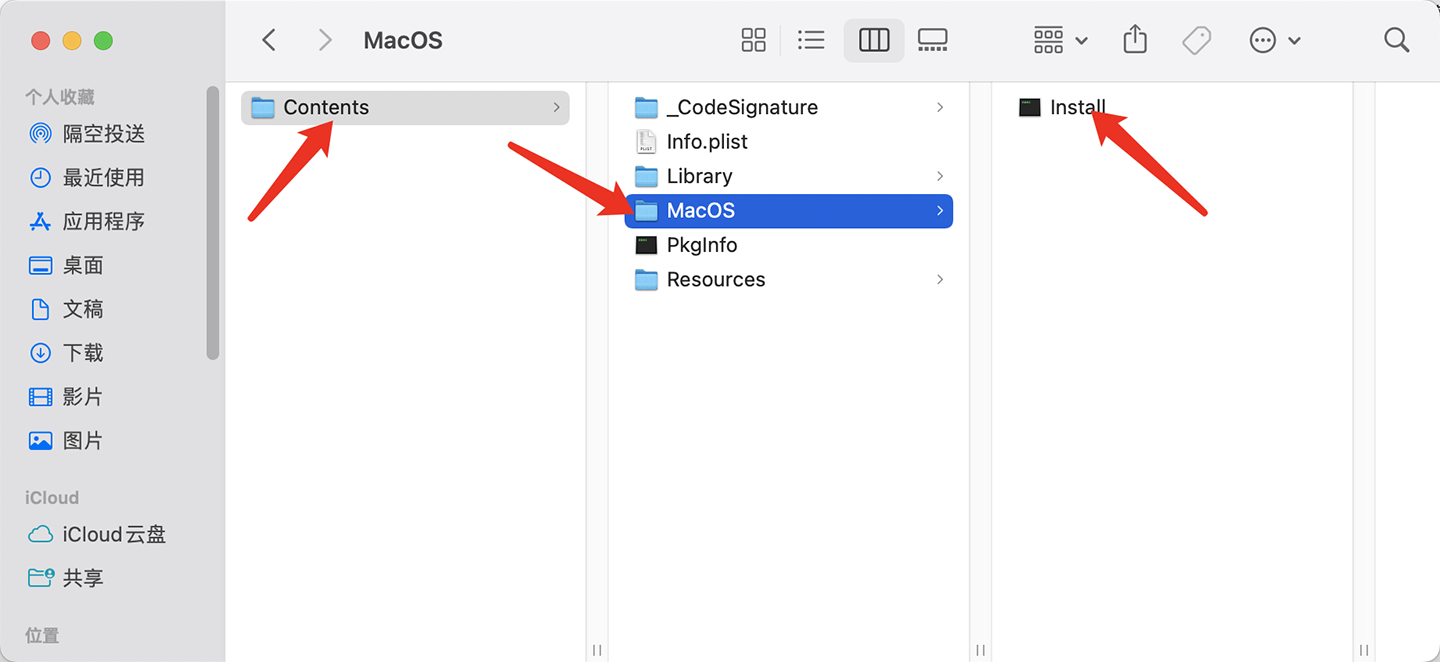This screenshot has height=662, width=1440.
Task: Select the Info.plist file
Action: click(x=706, y=142)
